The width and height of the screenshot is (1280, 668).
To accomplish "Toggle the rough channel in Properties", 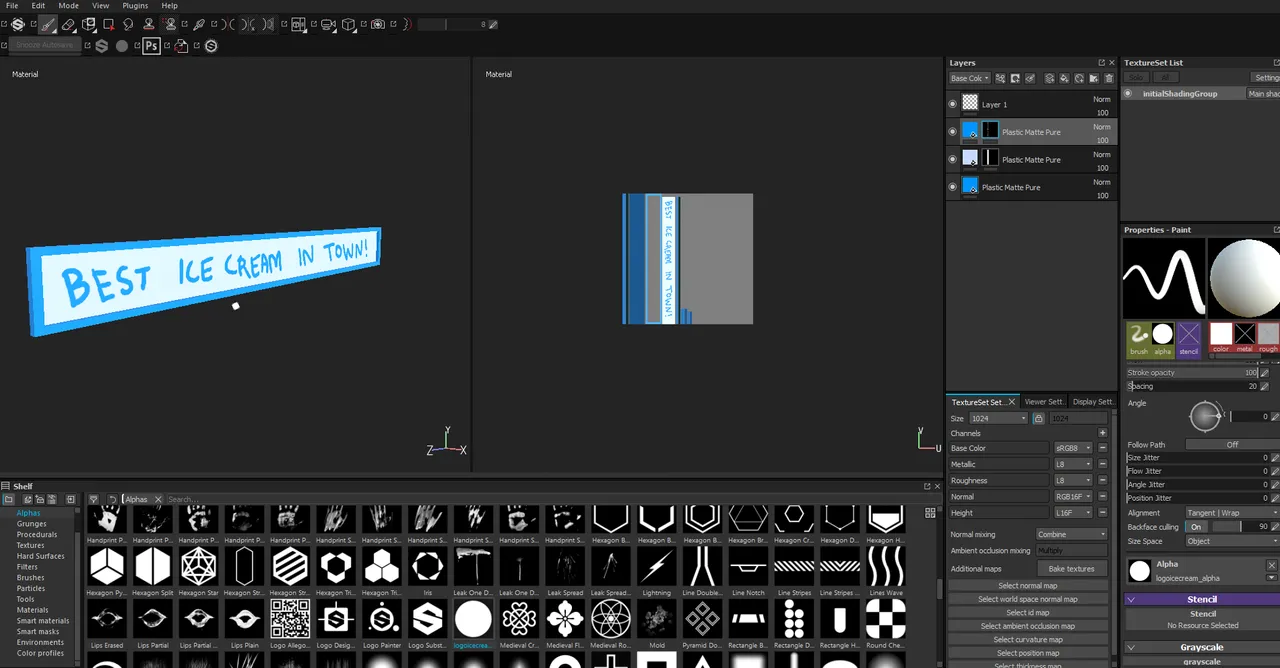I will point(1268,338).
